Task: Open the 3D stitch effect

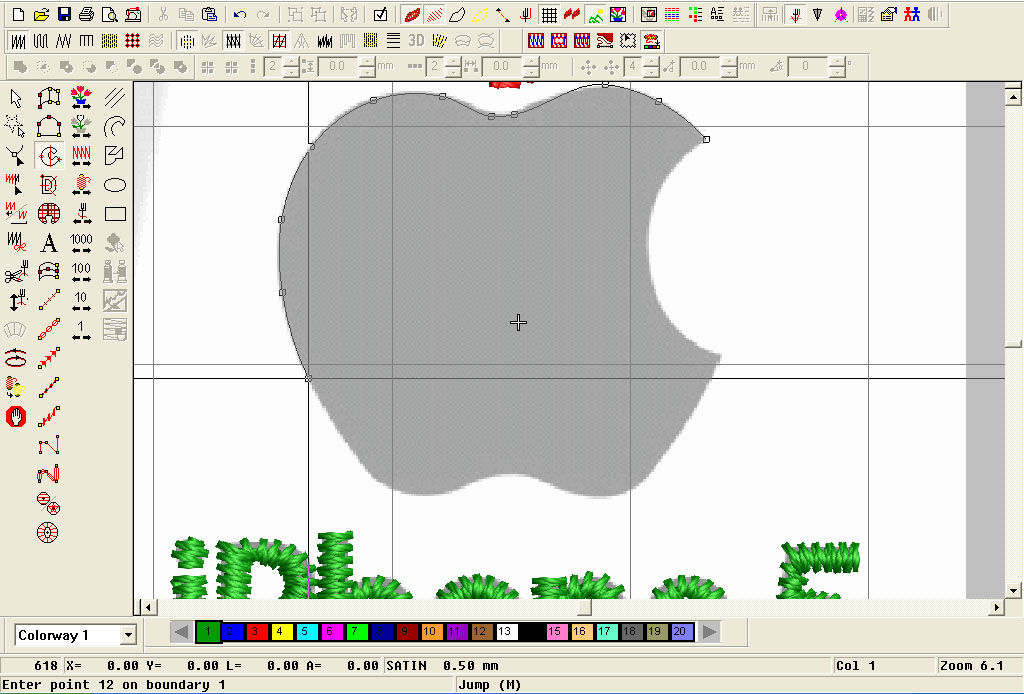Action: click(416, 40)
